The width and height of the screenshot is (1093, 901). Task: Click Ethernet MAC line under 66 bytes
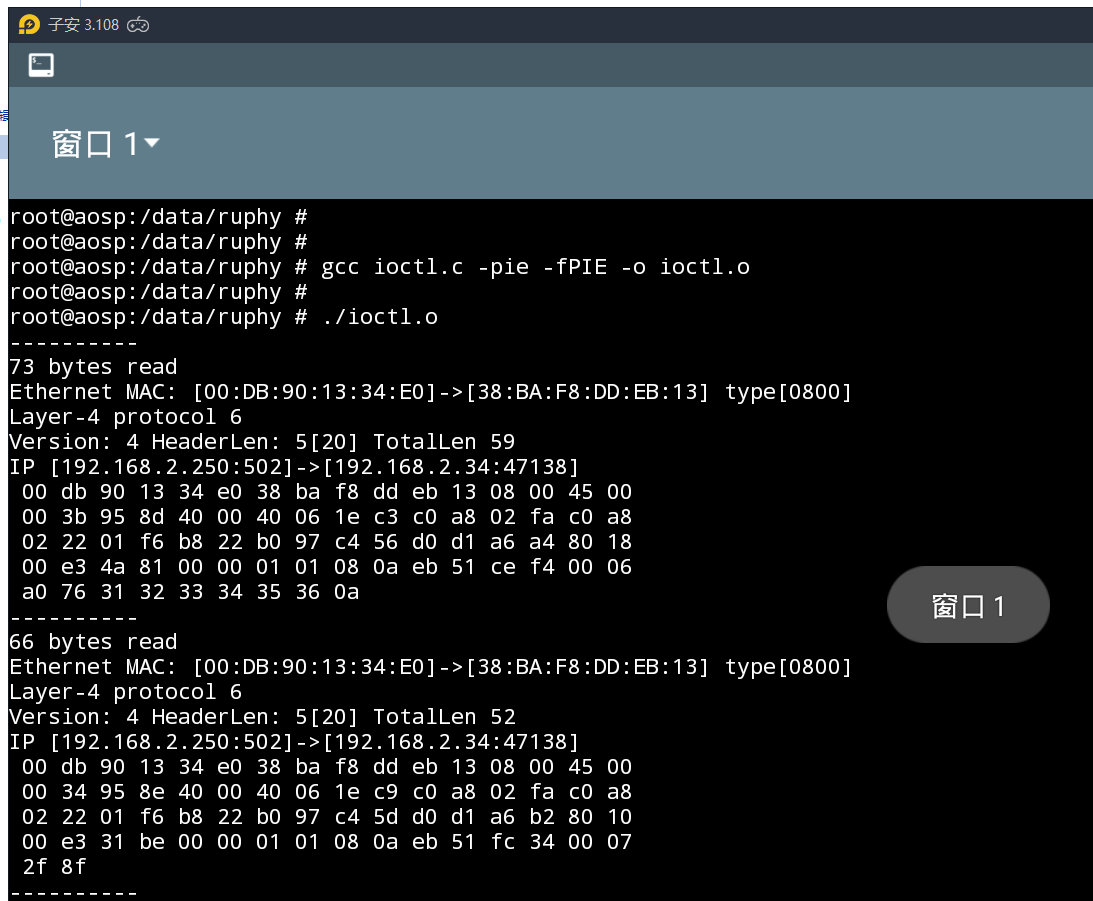click(x=431, y=667)
